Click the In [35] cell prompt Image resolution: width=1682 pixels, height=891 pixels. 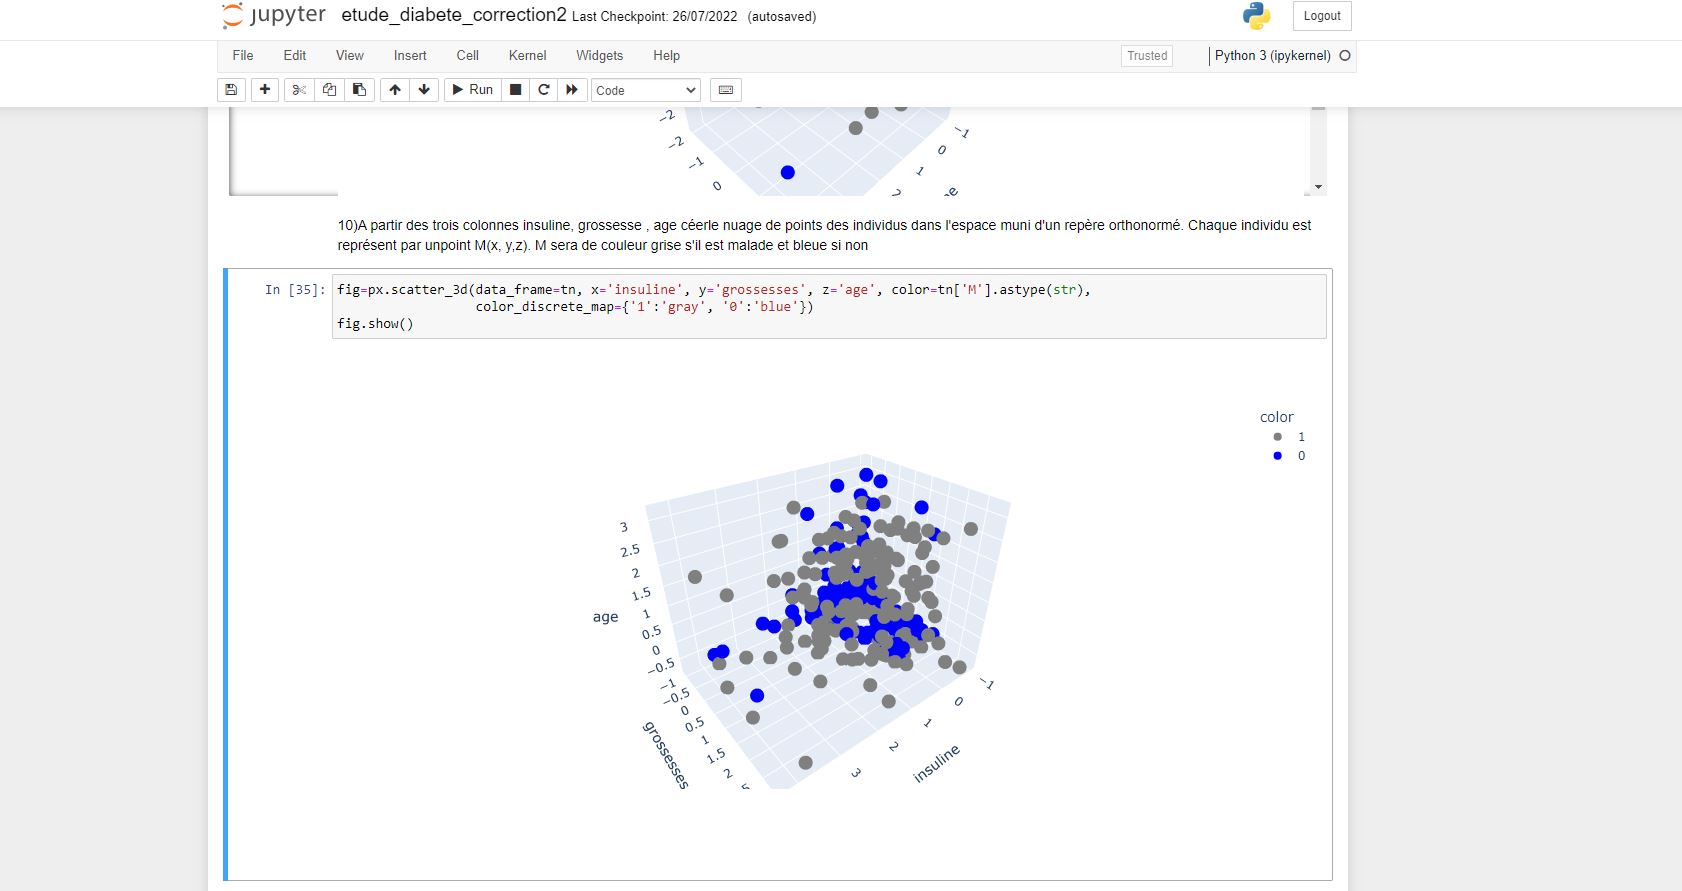point(295,290)
